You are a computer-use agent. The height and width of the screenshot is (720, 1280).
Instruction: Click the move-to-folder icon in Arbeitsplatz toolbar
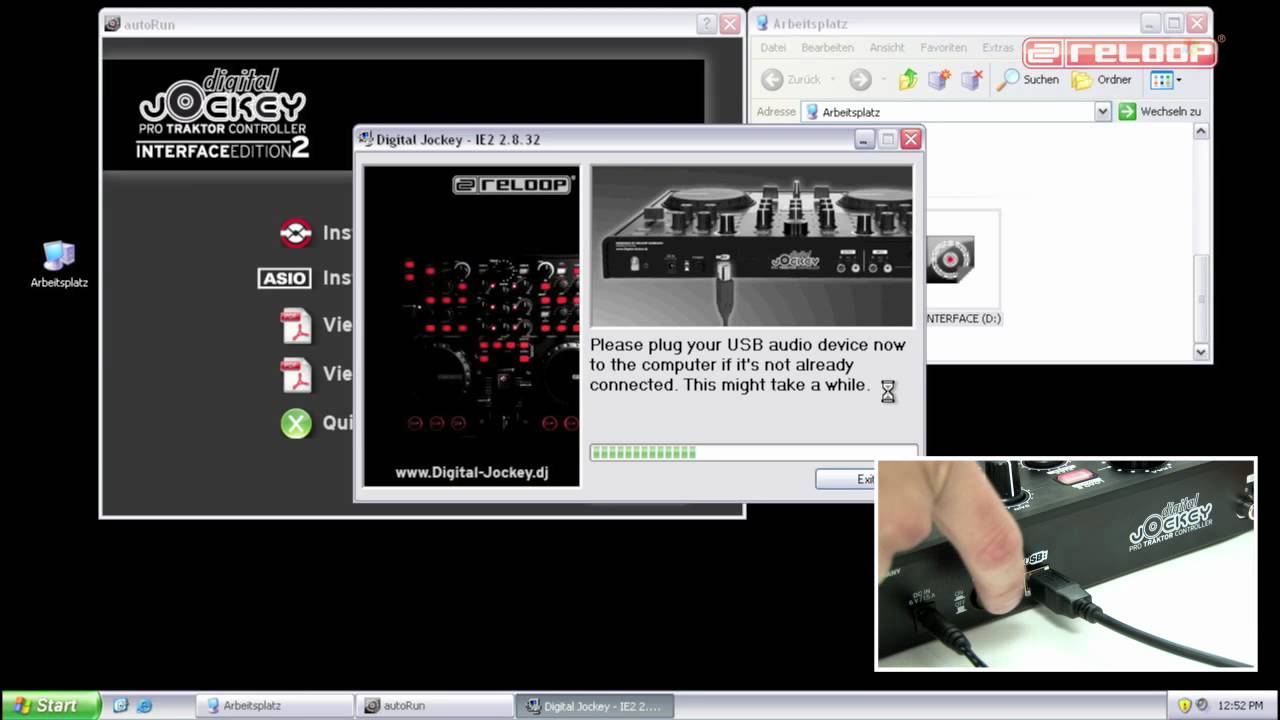[x=939, y=79]
